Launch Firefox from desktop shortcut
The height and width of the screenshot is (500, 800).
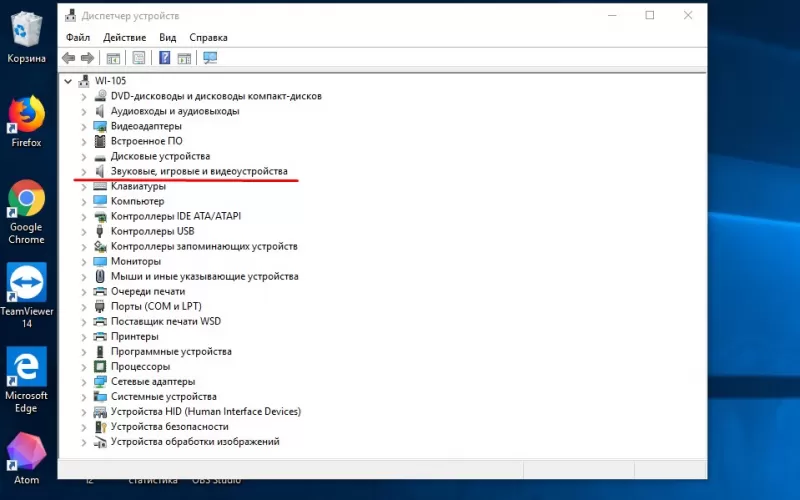pyautogui.click(x=27, y=122)
